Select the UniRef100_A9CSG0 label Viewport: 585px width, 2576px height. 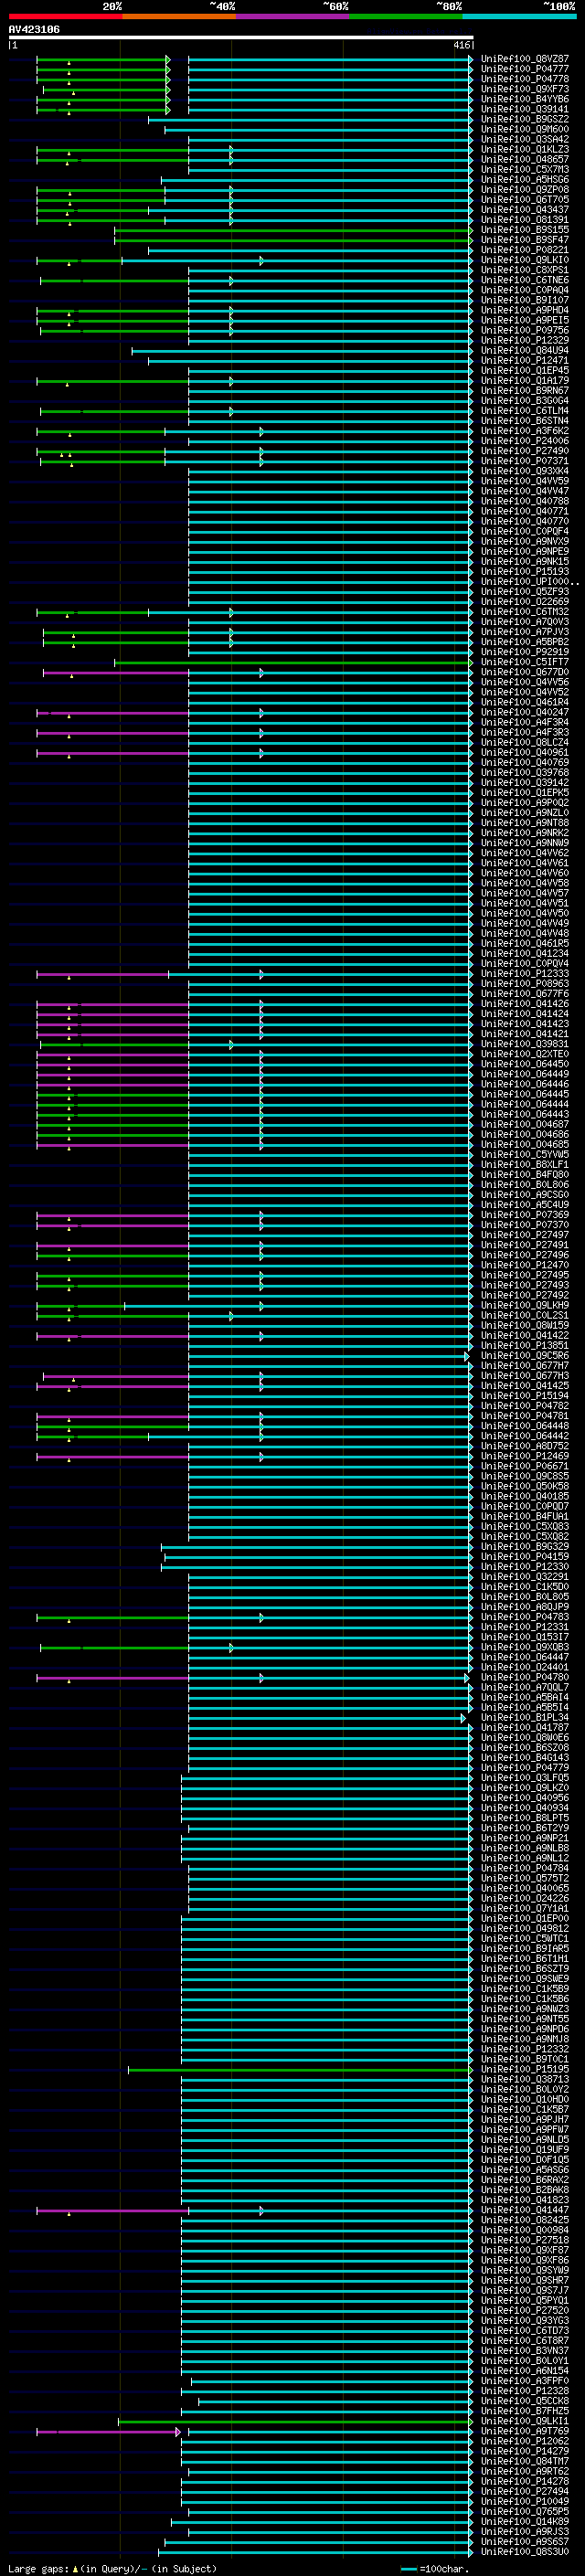524,1195
